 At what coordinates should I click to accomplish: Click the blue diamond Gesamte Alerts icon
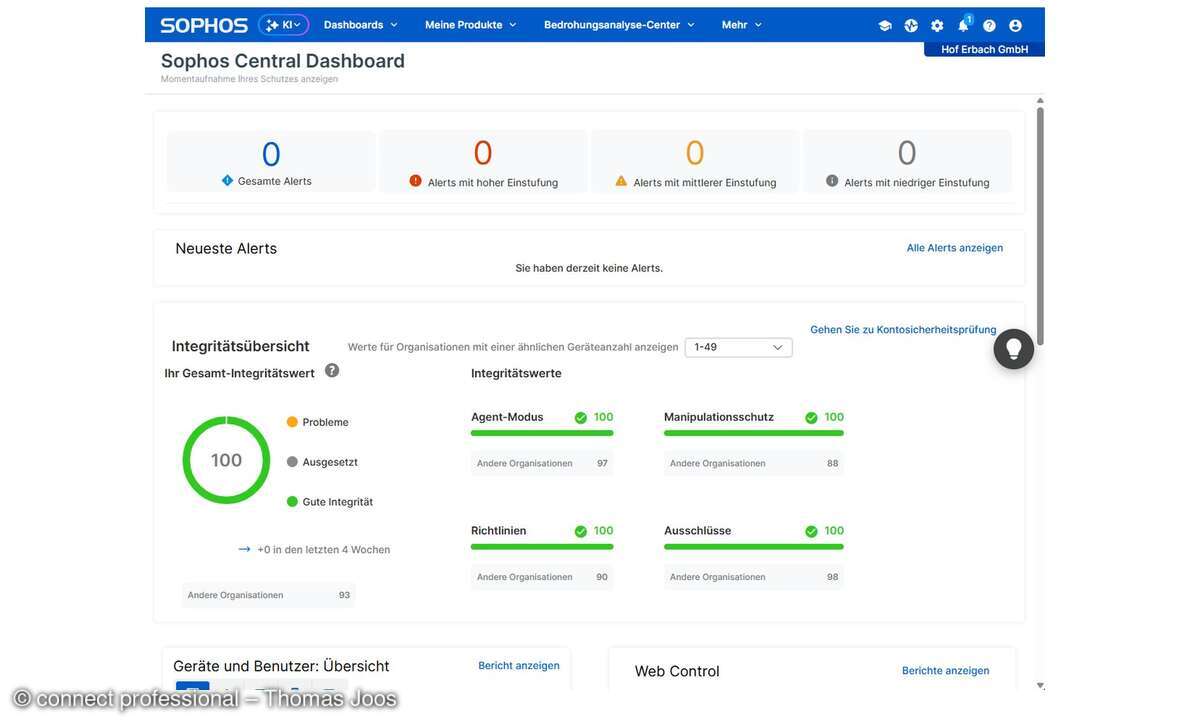click(x=227, y=181)
